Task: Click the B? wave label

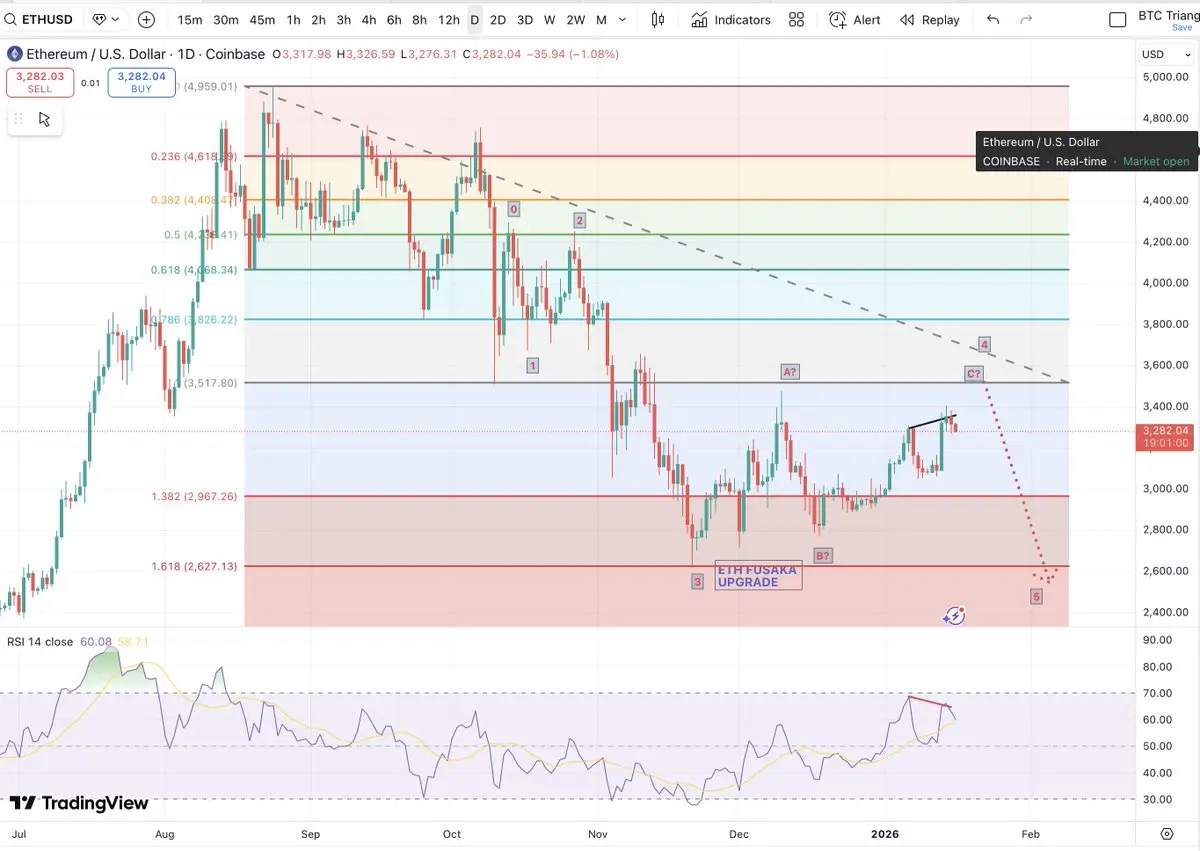Action: [x=824, y=555]
